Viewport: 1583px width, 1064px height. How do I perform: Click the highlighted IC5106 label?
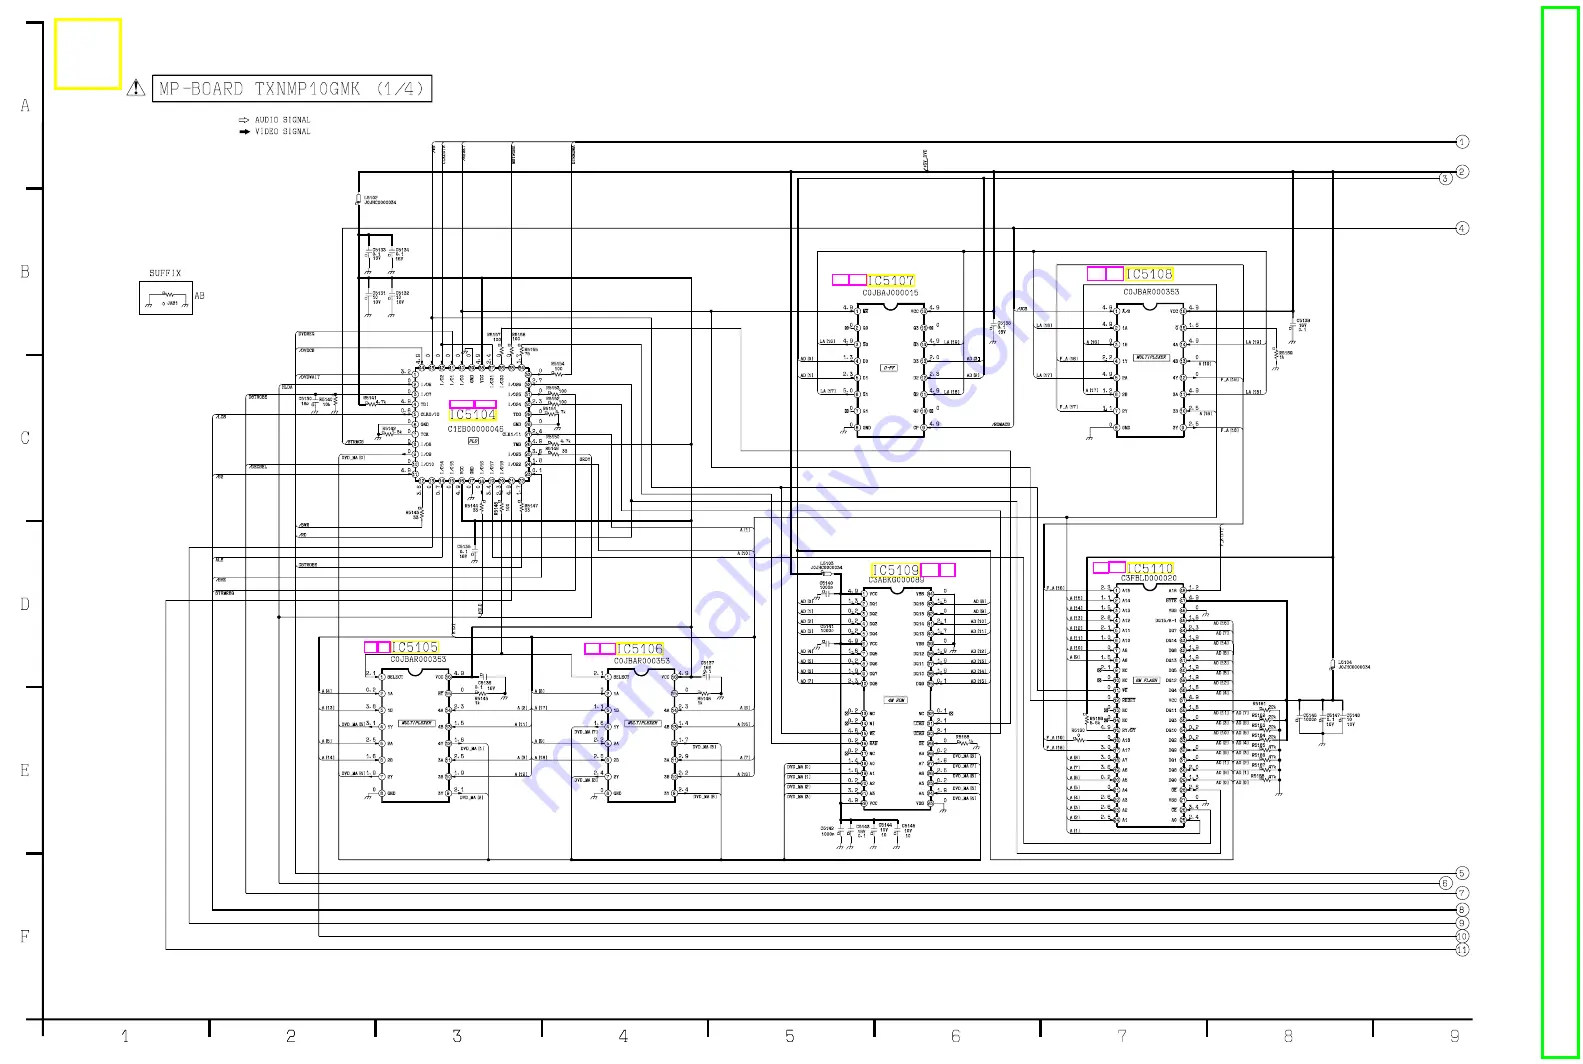click(639, 649)
